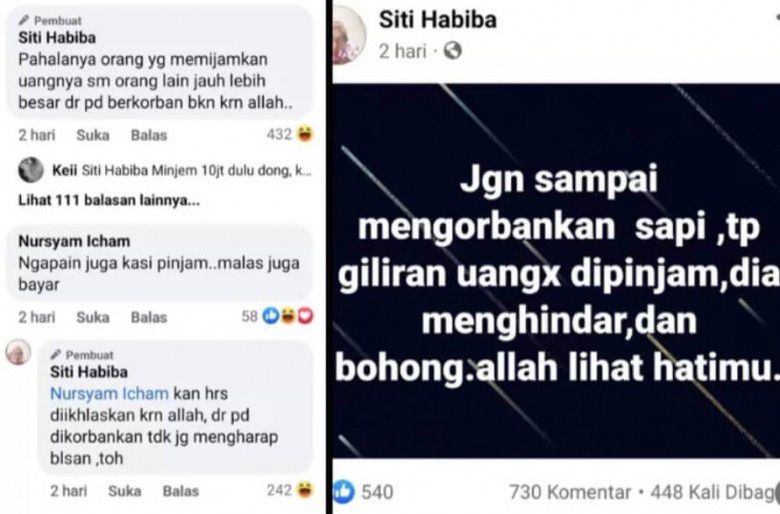The image size is (780, 514).
Task: Reply to Nursyam Icham's comment via Balas
Action: coord(149,317)
